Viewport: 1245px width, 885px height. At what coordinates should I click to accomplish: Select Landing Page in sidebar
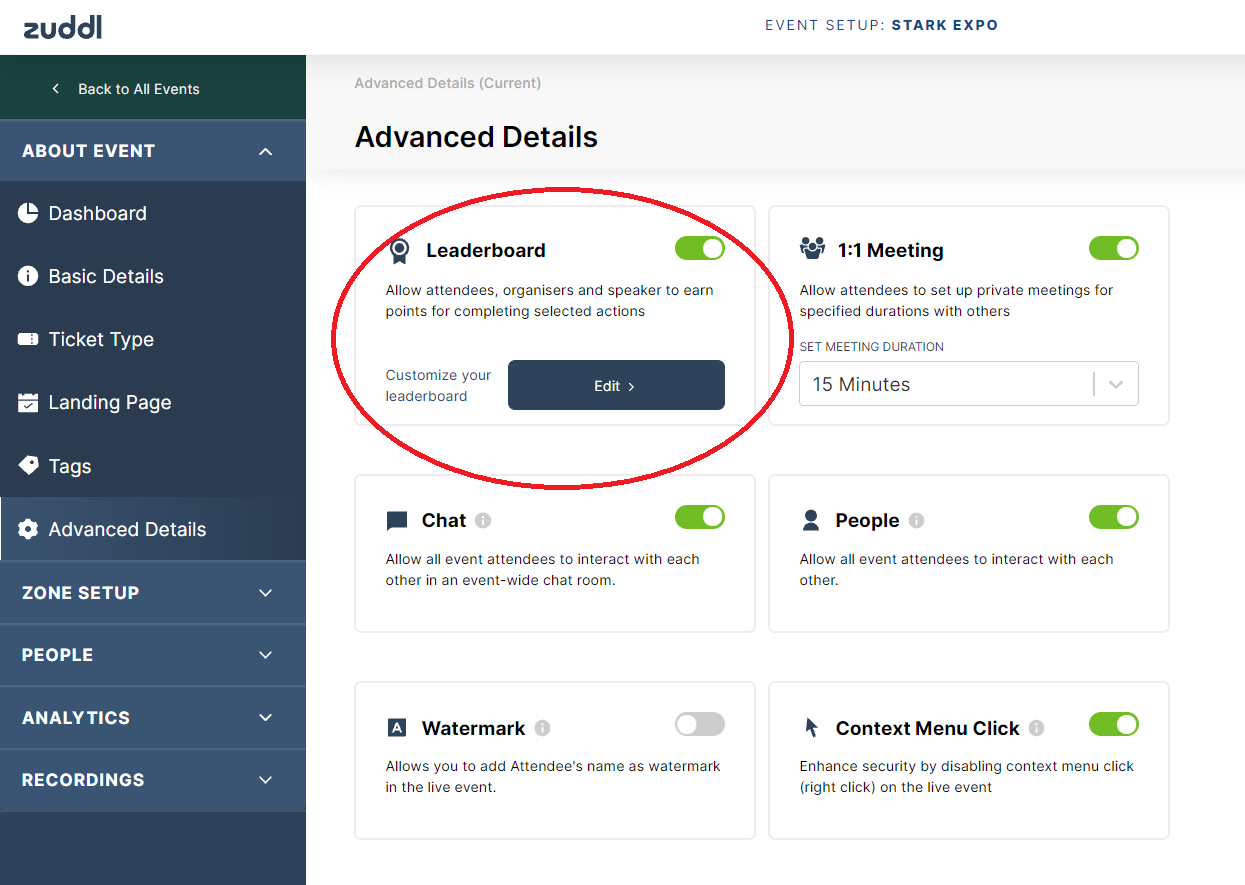(153, 403)
